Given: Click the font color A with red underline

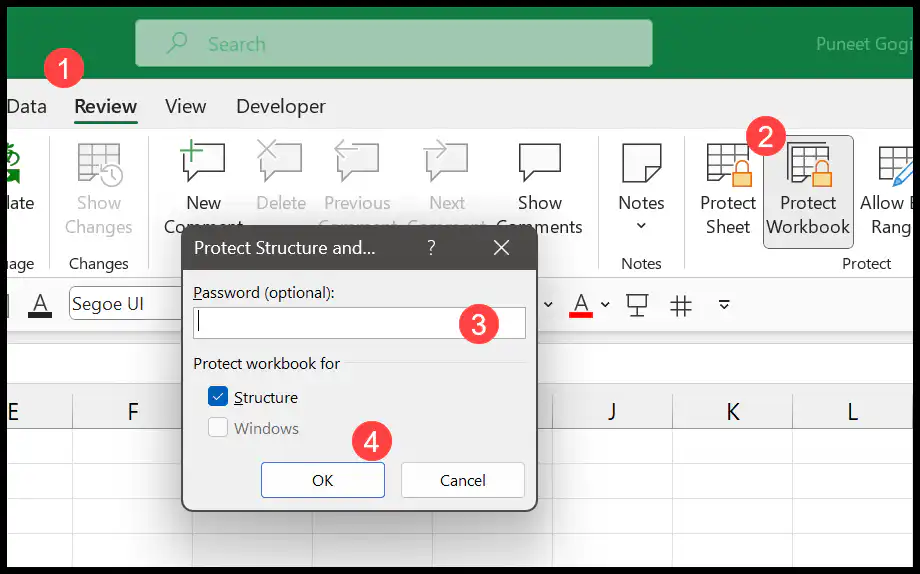Looking at the screenshot, I should point(581,305).
